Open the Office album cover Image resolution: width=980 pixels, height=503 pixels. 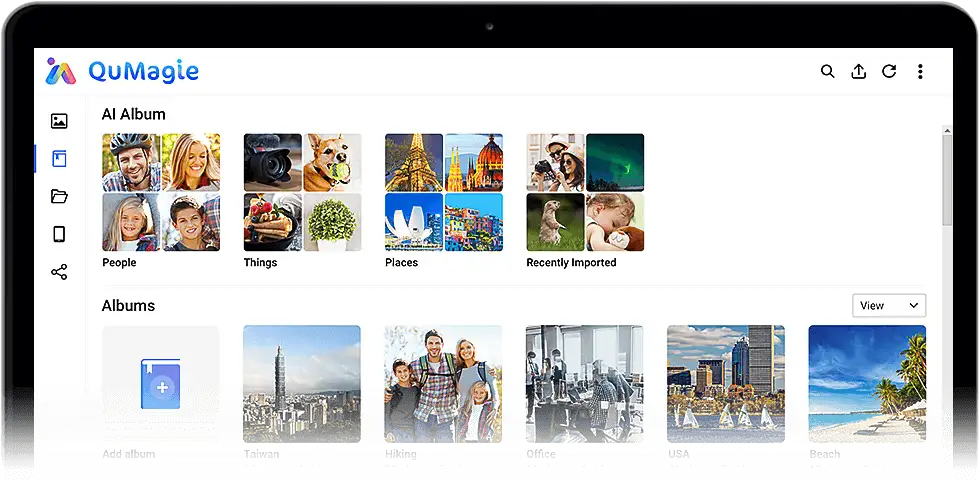(584, 384)
